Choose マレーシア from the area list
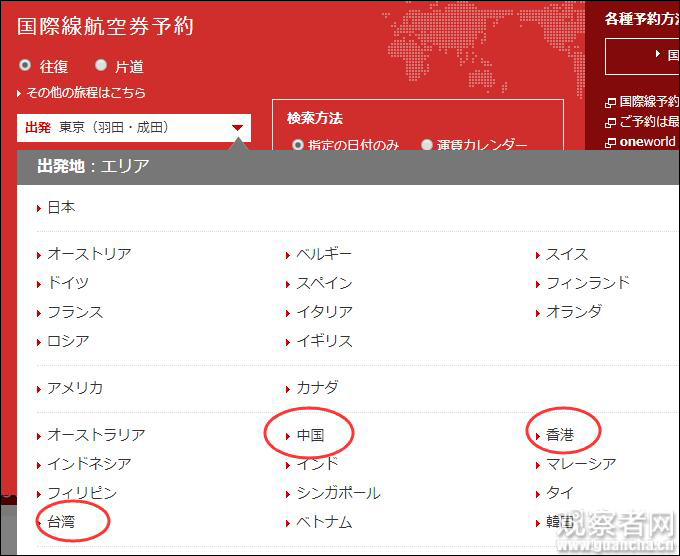The width and height of the screenshot is (680, 556). [x=581, y=464]
